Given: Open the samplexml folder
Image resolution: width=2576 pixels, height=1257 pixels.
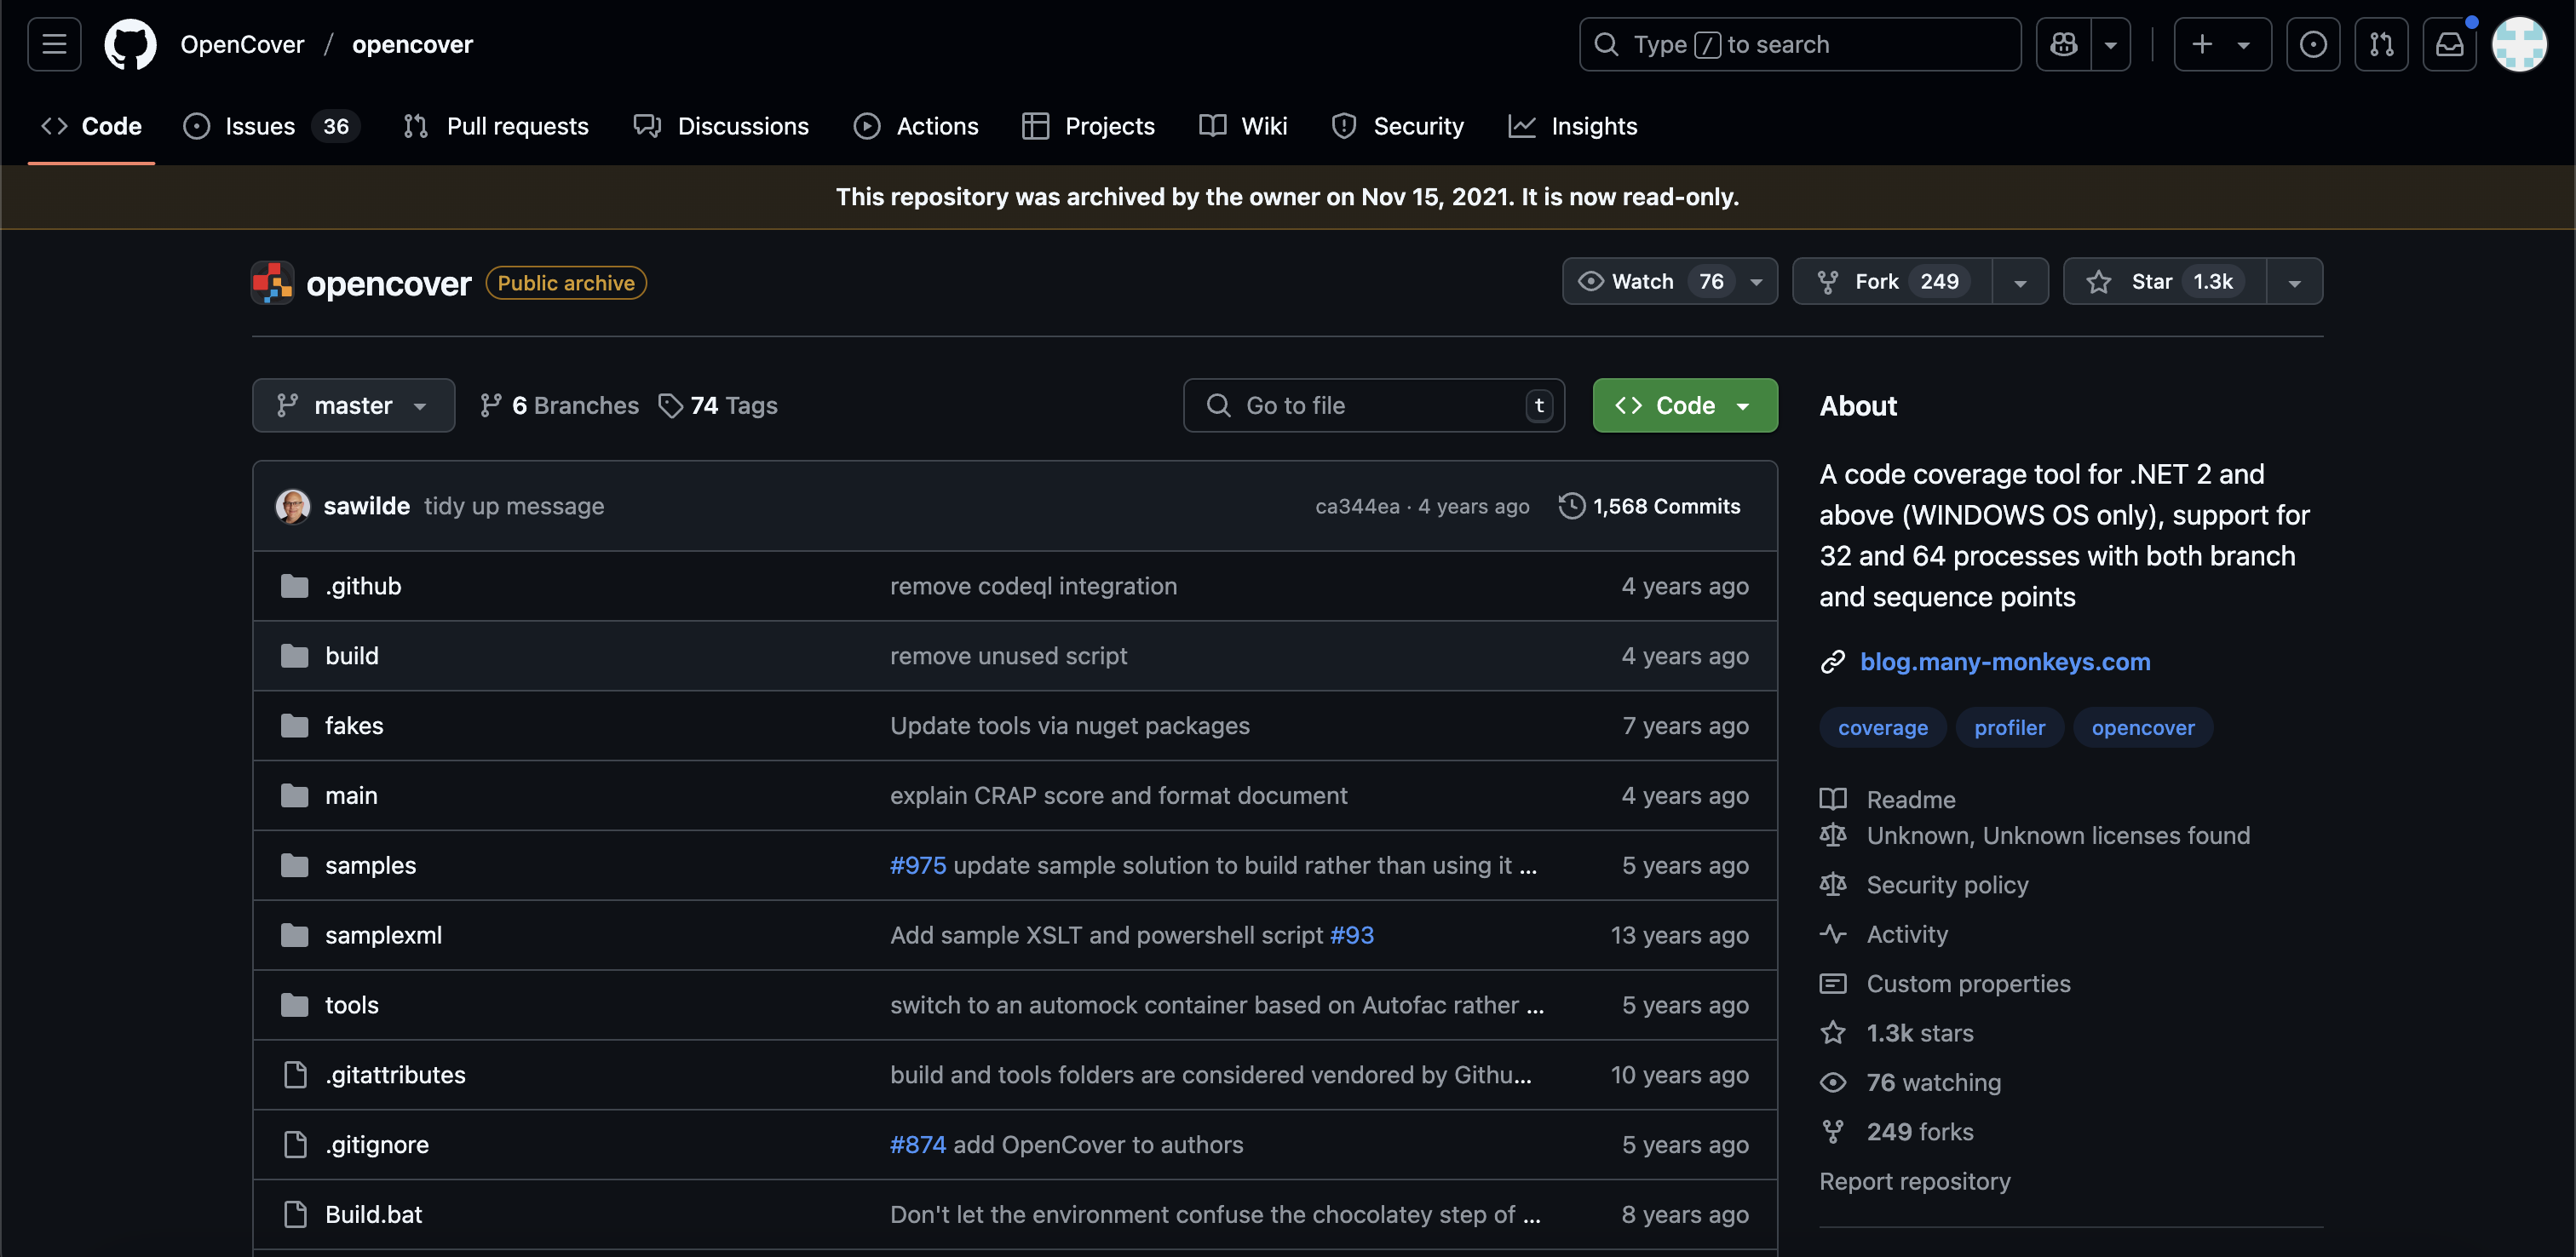Looking at the screenshot, I should point(383,936).
